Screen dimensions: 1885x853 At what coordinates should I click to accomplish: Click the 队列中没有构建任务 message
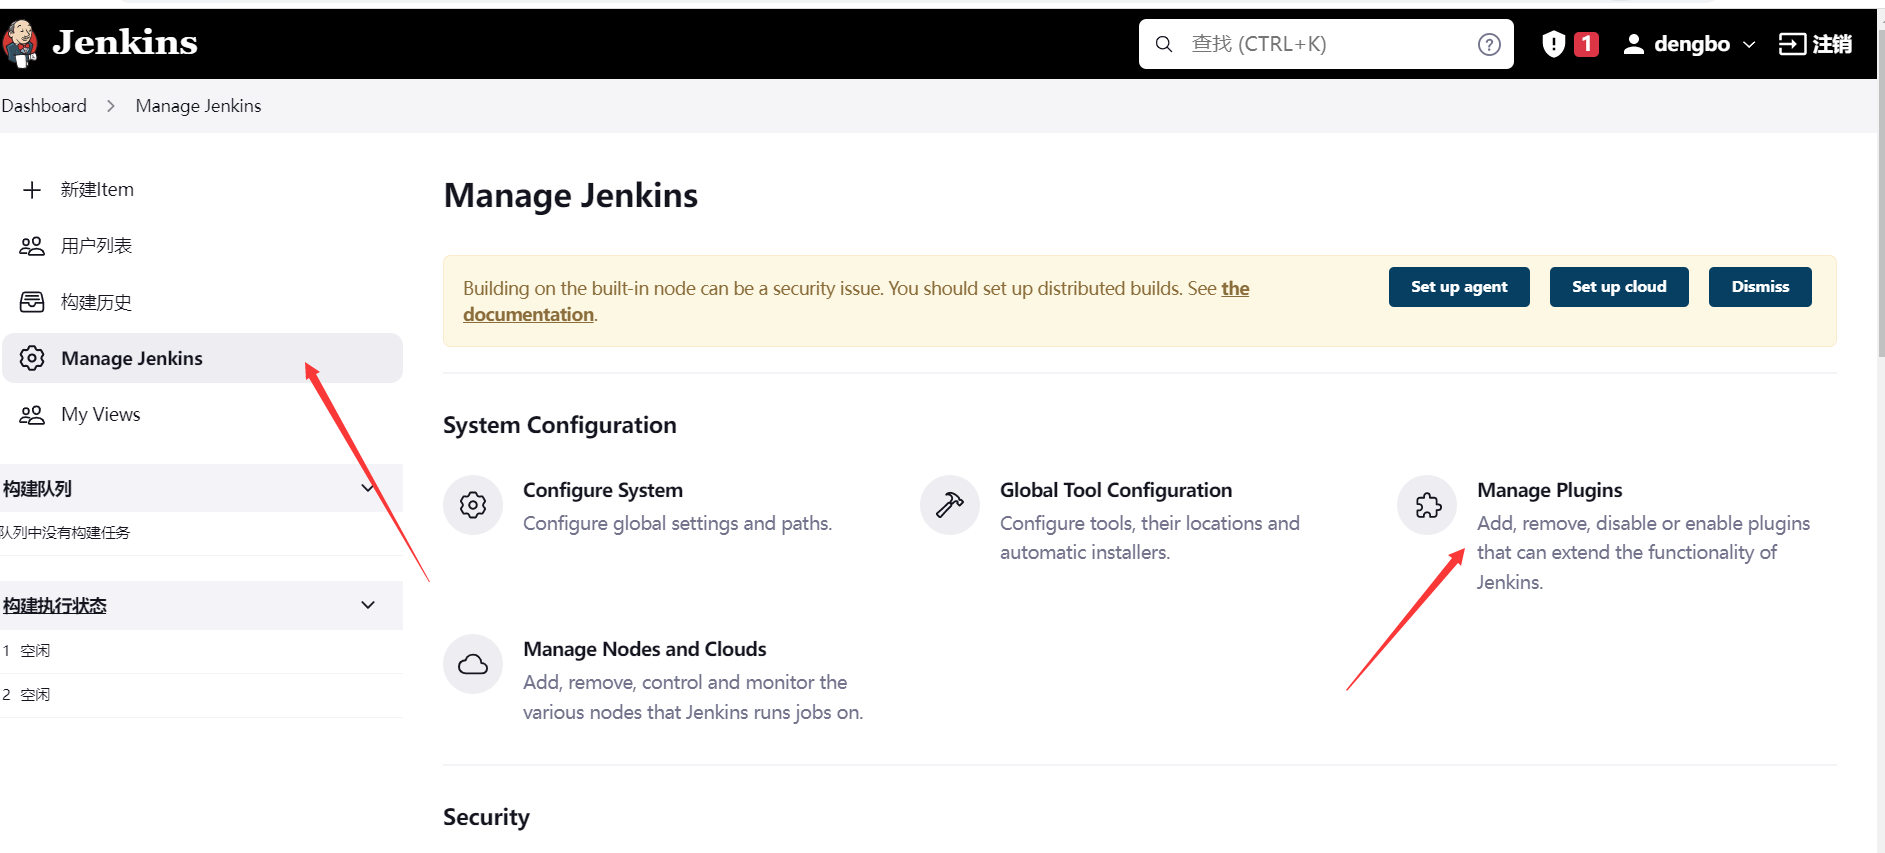(65, 533)
